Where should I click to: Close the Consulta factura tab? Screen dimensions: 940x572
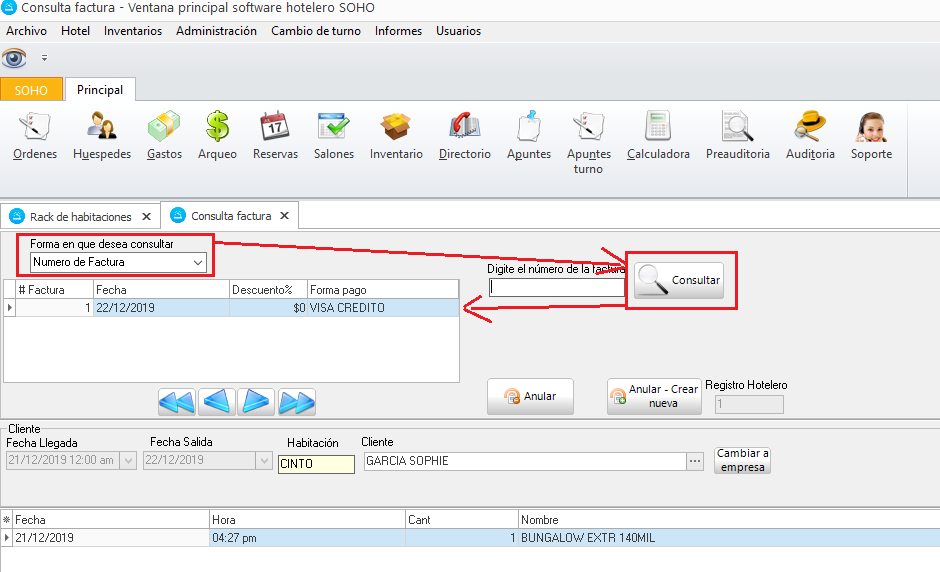pos(285,216)
